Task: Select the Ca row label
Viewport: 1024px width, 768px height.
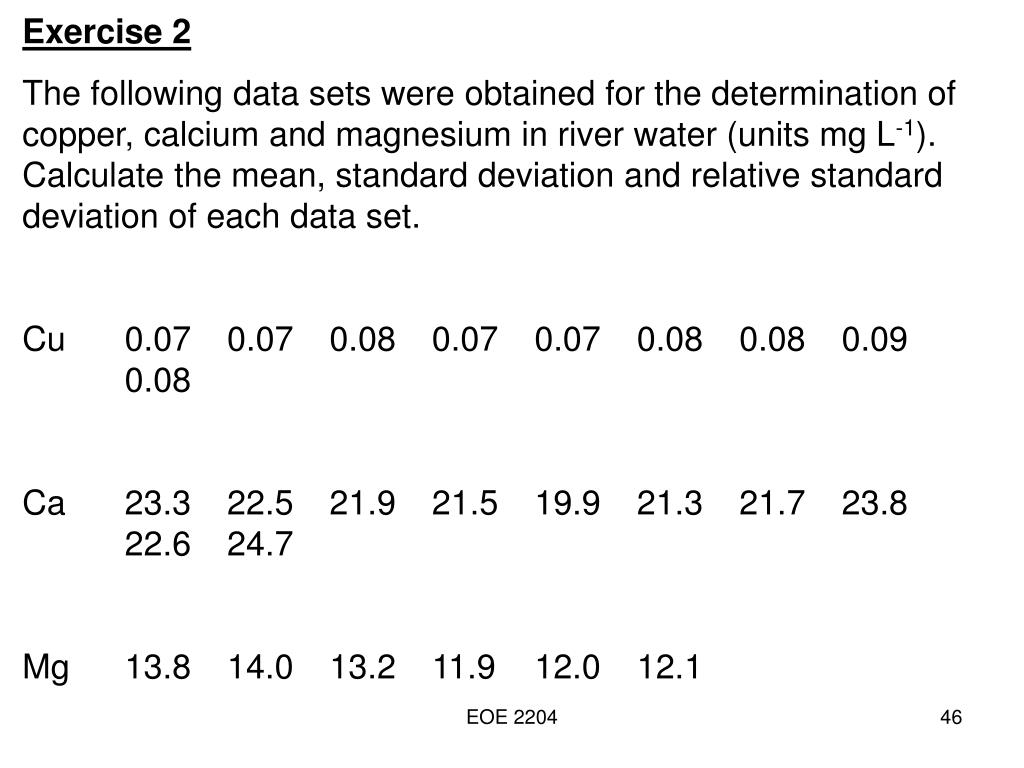Action: [44, 503]
